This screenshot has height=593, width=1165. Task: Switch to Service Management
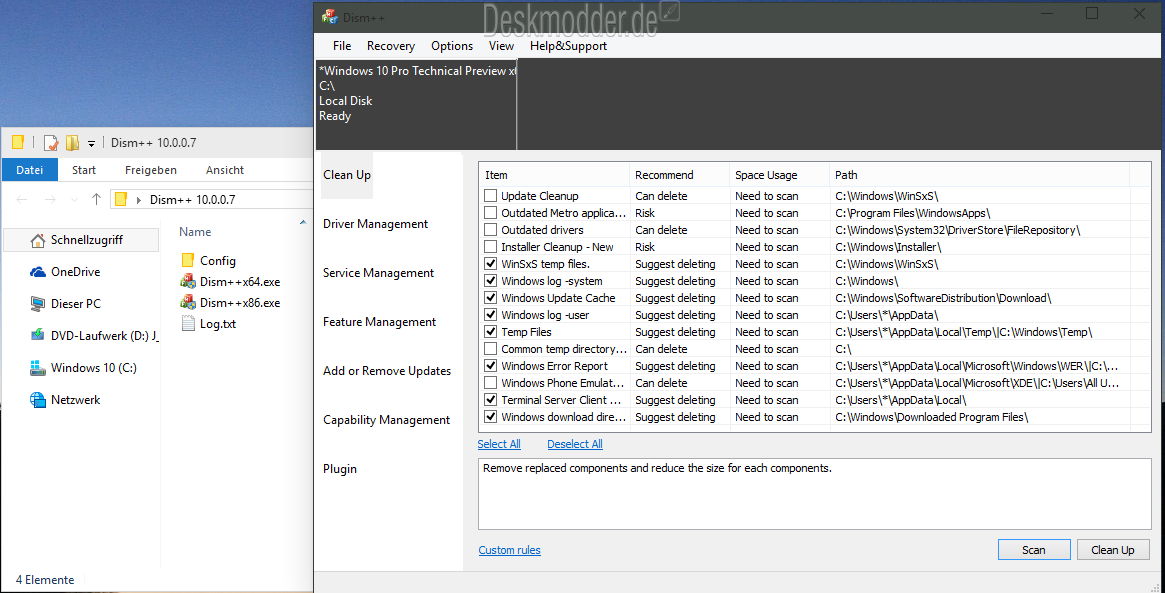pos(379,273)
